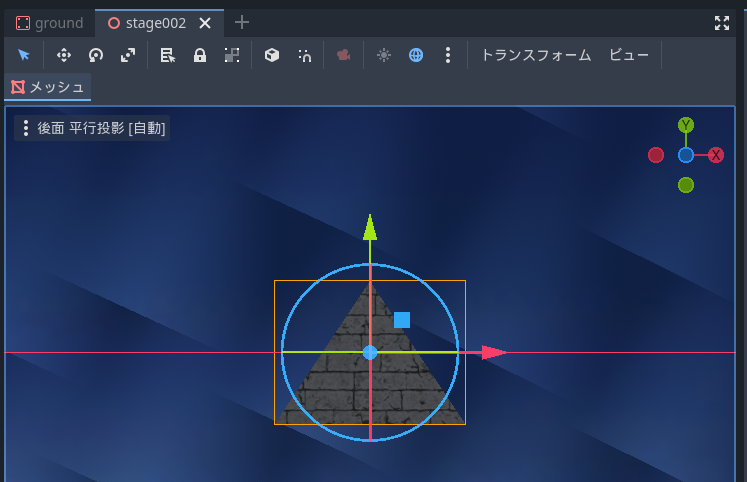The width and height of the screenshot is (747, 482).
Task: Open the メッシュ menu
Action: (48, 87)
